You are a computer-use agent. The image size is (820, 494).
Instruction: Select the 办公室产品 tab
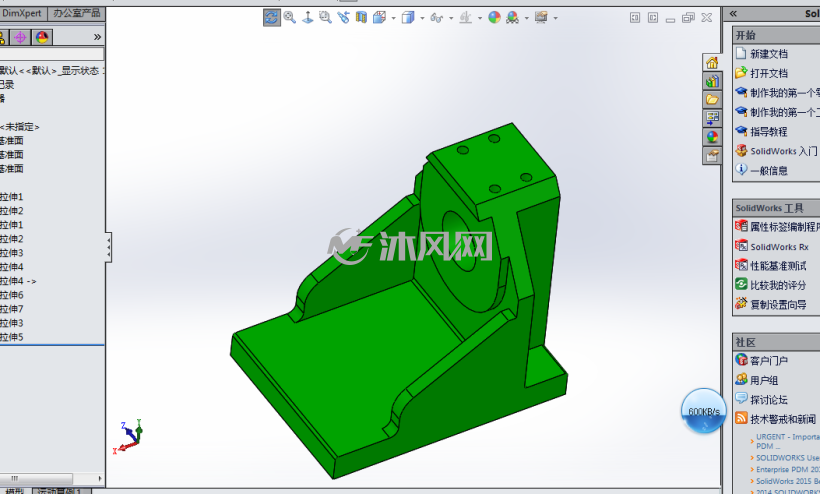(x=76, y=13)
